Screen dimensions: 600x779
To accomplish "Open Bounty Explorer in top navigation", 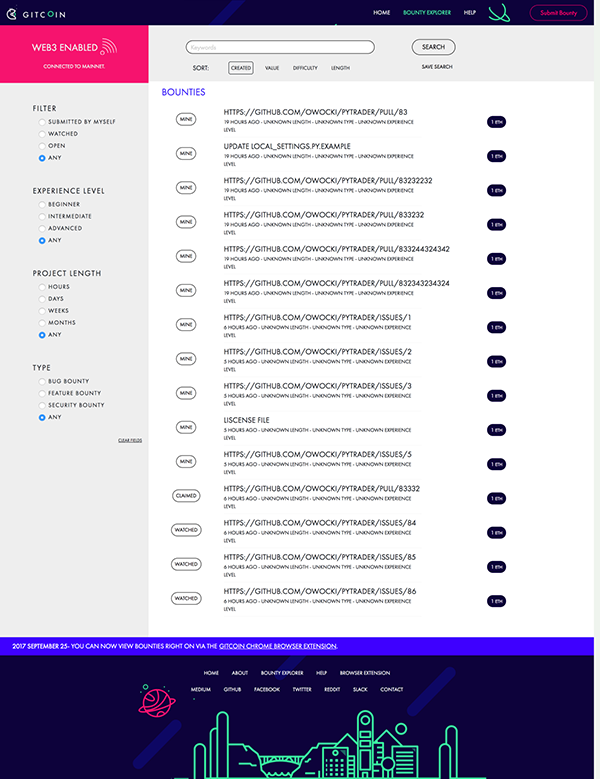I will 427,12.
